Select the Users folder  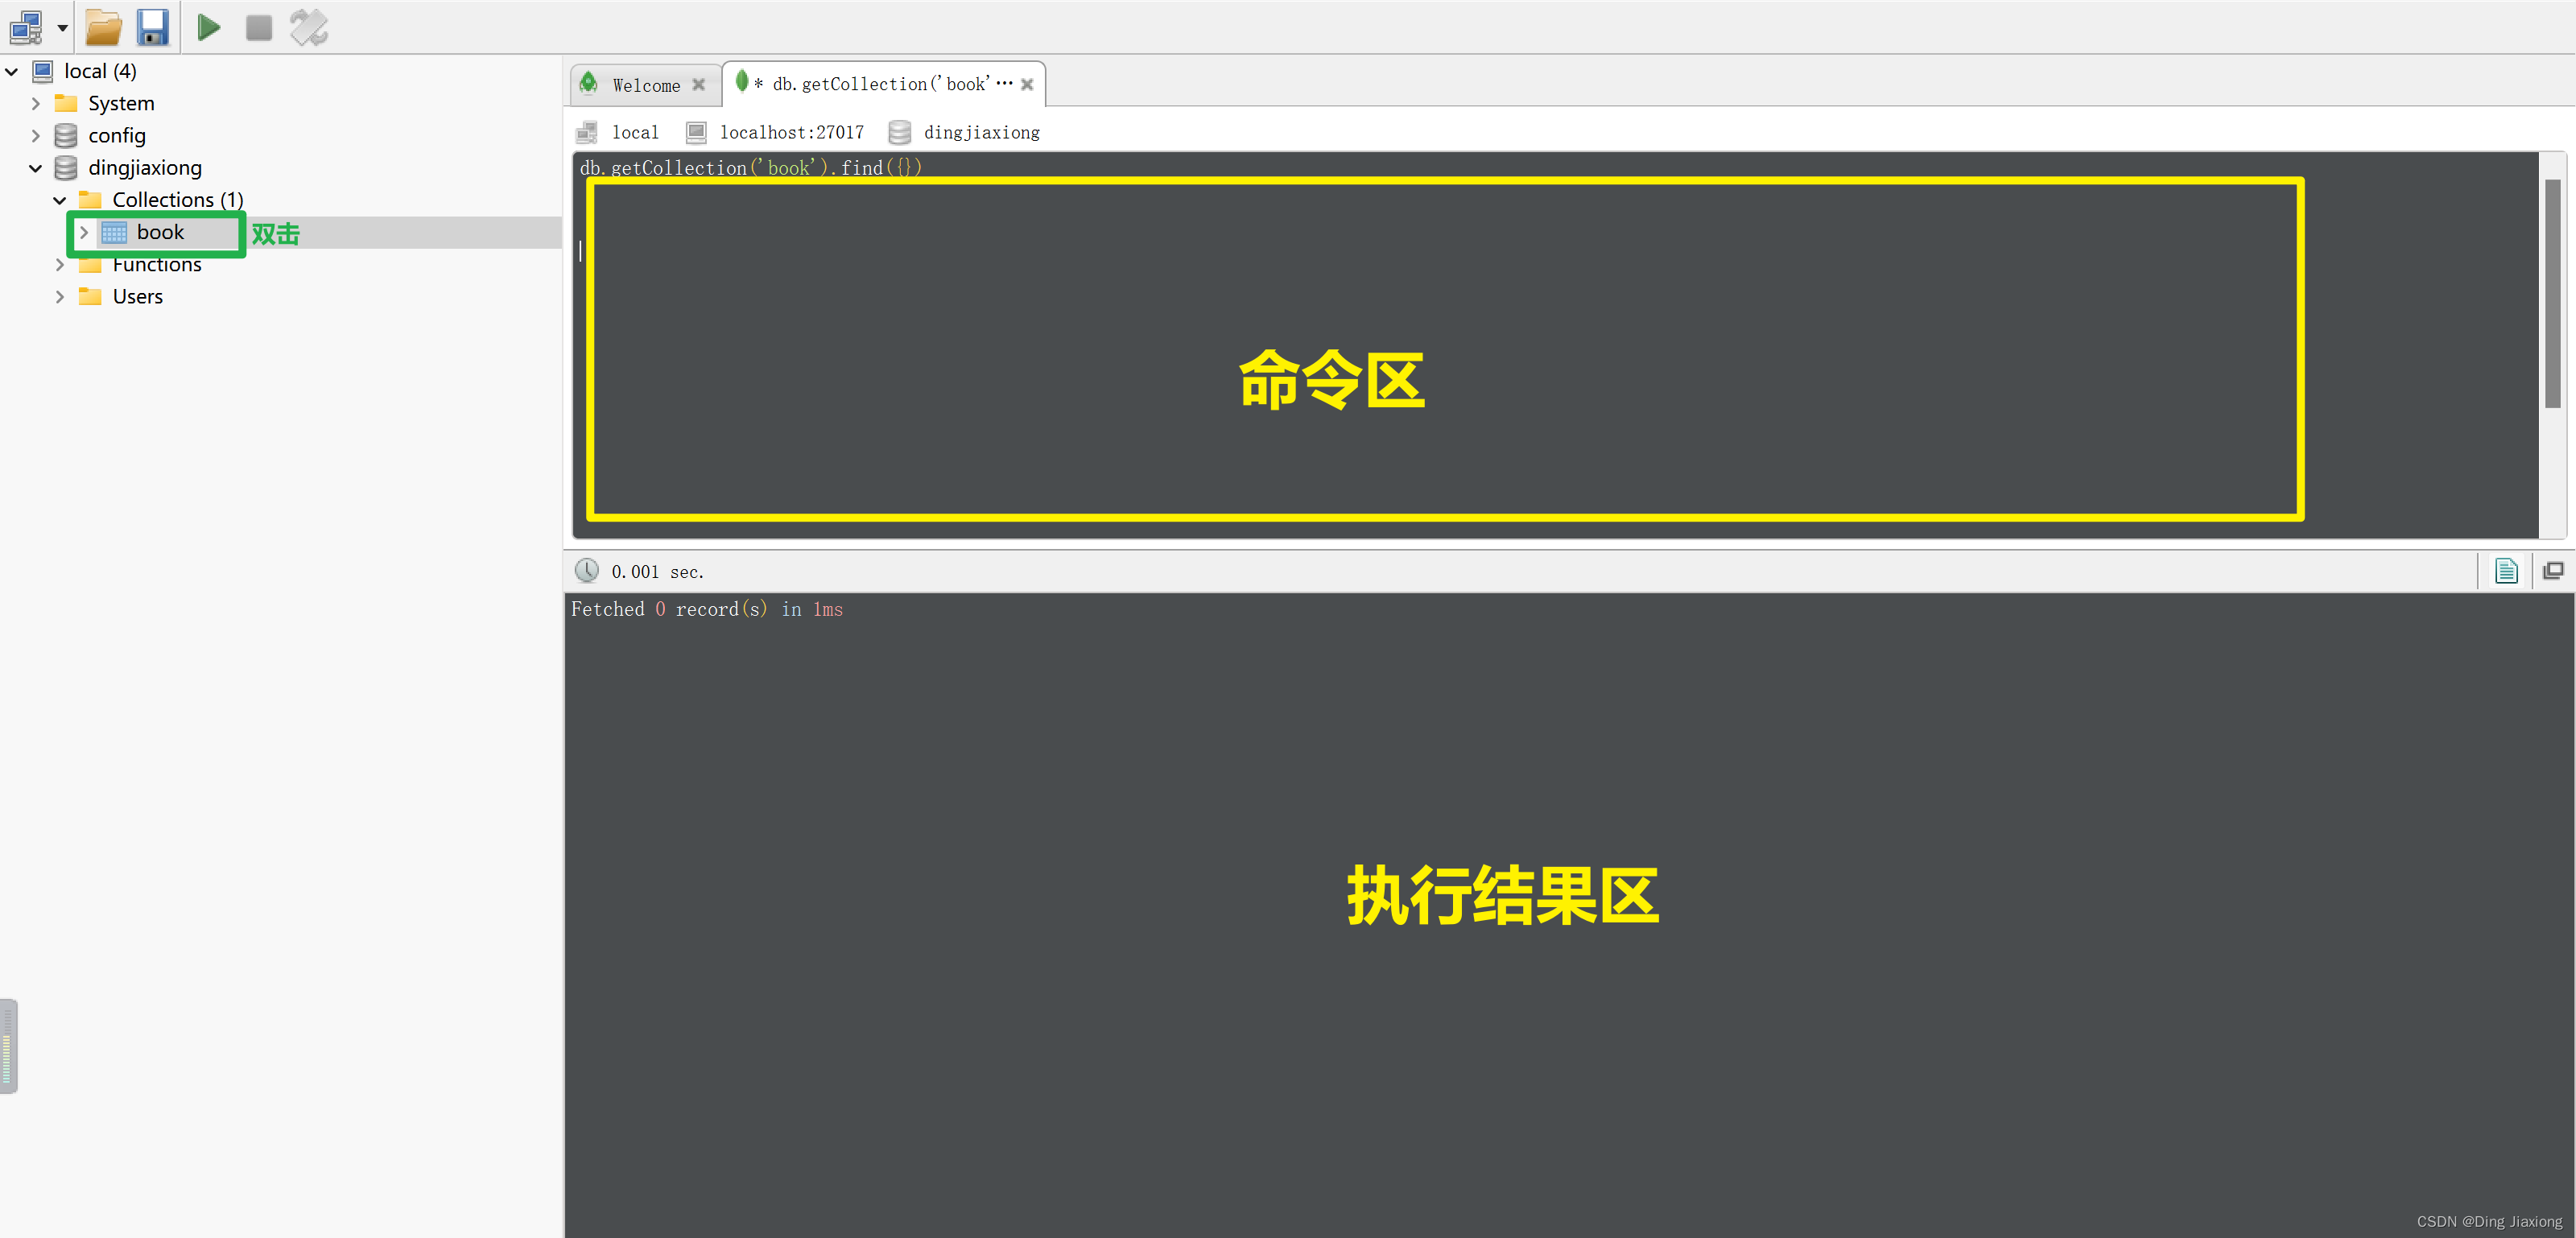(138, 296)
